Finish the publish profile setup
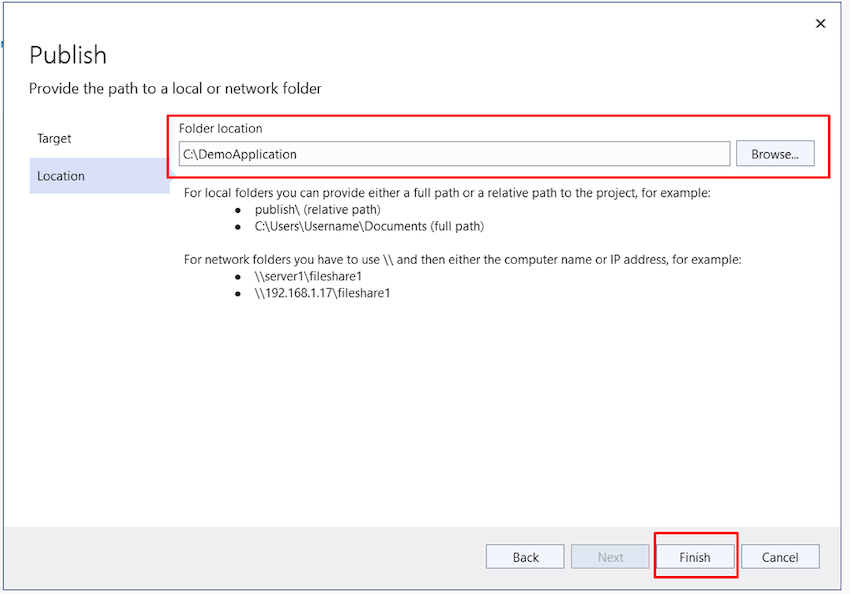Viewport: 850px width, 594px height. [695, 557]
